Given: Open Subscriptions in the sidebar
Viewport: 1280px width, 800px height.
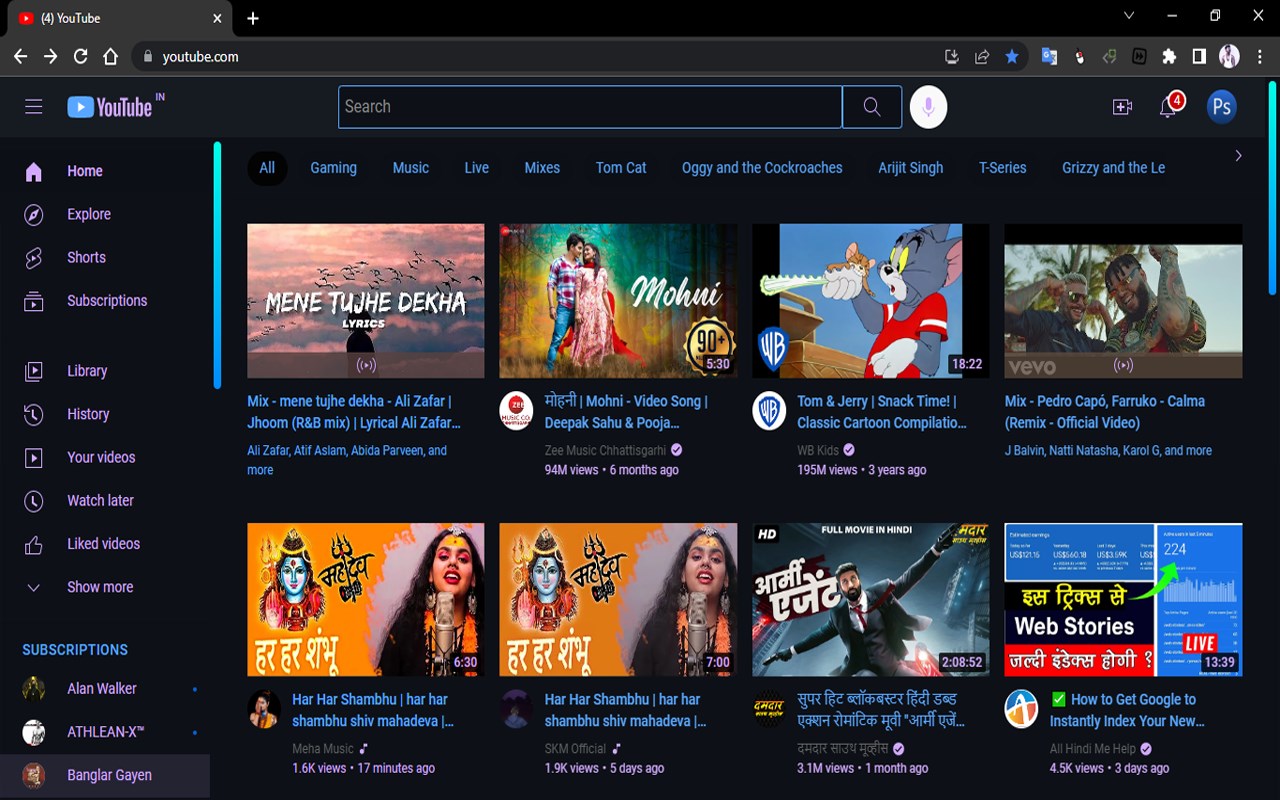Looking at the screenshot, I should (108, 300).
